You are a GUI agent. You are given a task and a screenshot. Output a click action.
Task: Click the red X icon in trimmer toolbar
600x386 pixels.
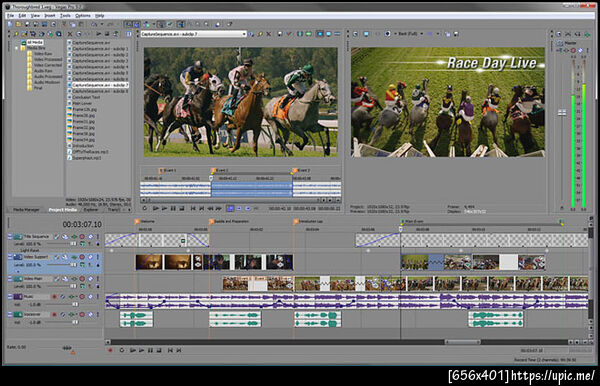pos(269,34)
